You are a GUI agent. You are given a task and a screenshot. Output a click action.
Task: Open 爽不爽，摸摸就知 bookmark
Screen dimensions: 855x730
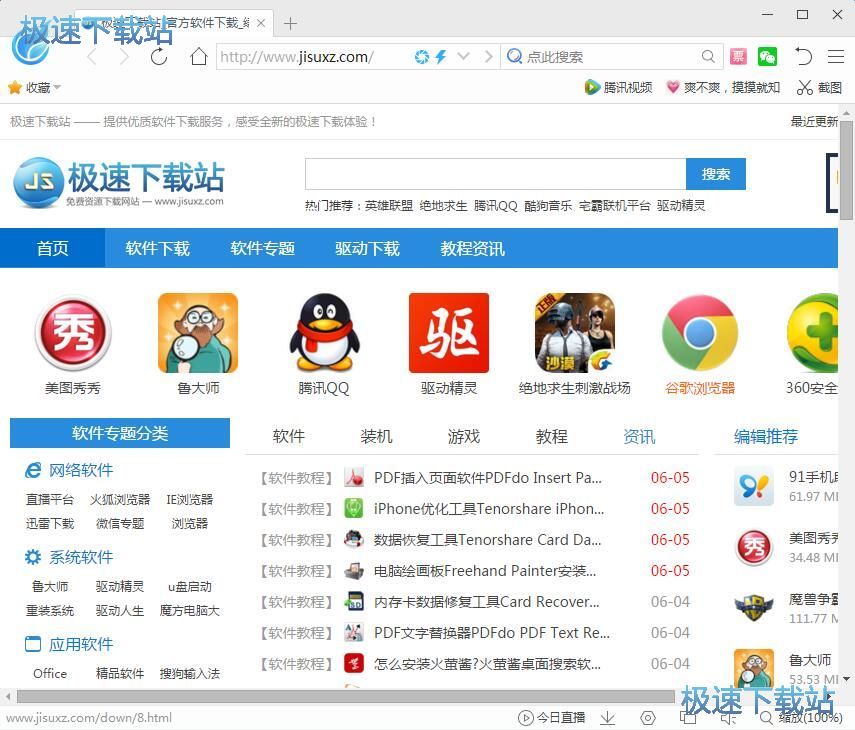tap(723, 87)
